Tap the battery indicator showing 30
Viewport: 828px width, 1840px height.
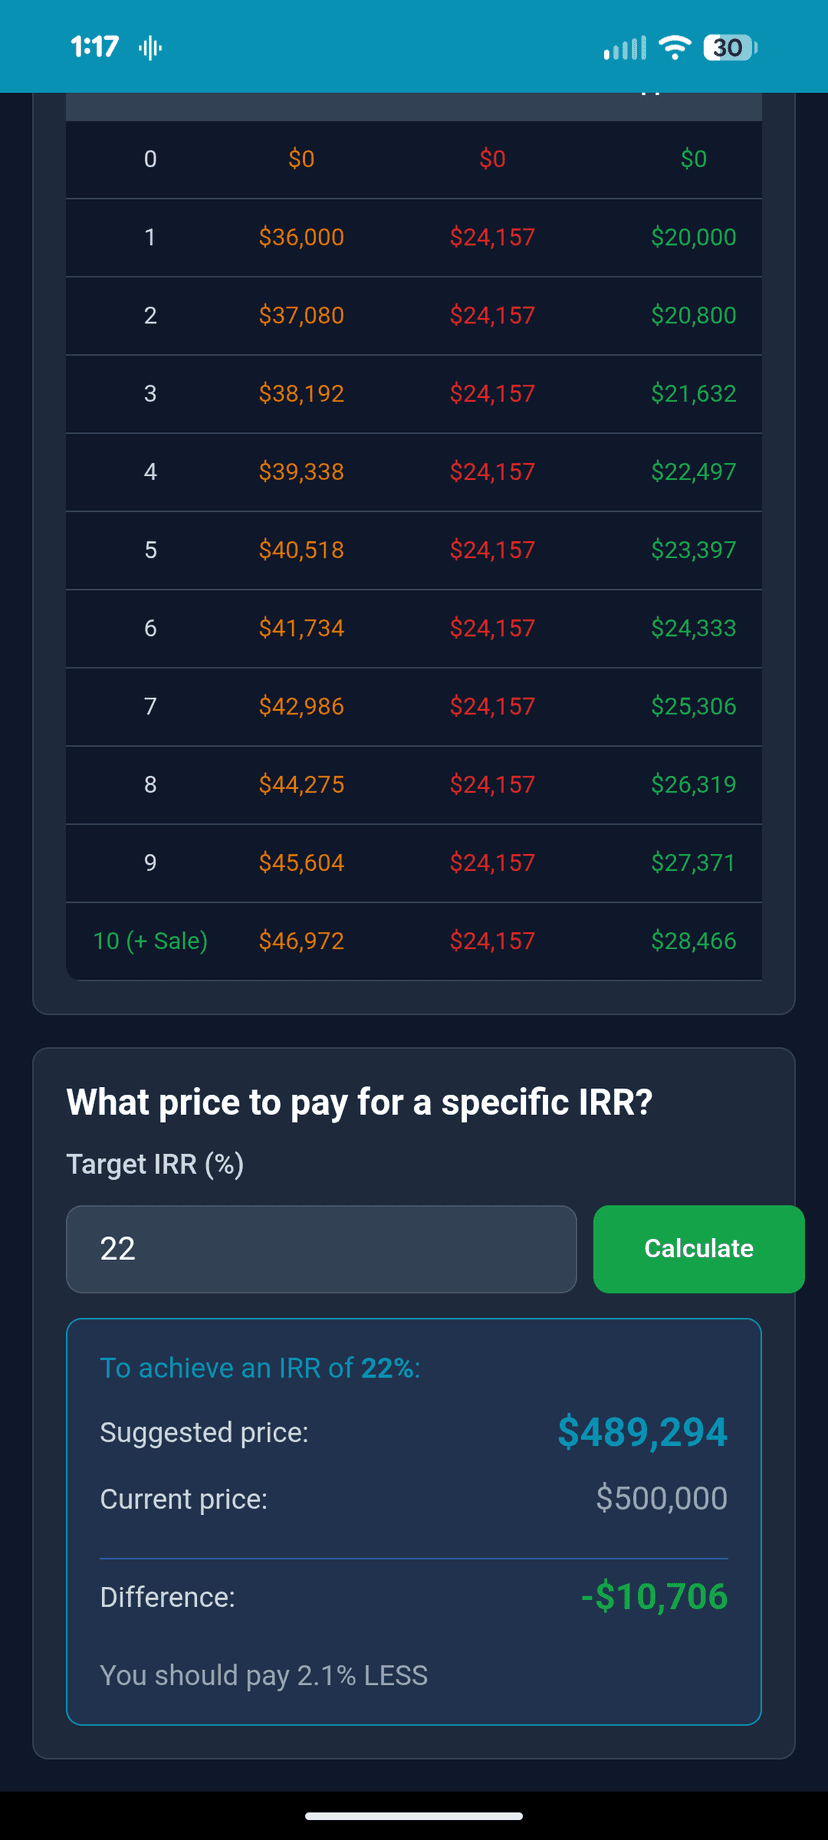(730, 47)
